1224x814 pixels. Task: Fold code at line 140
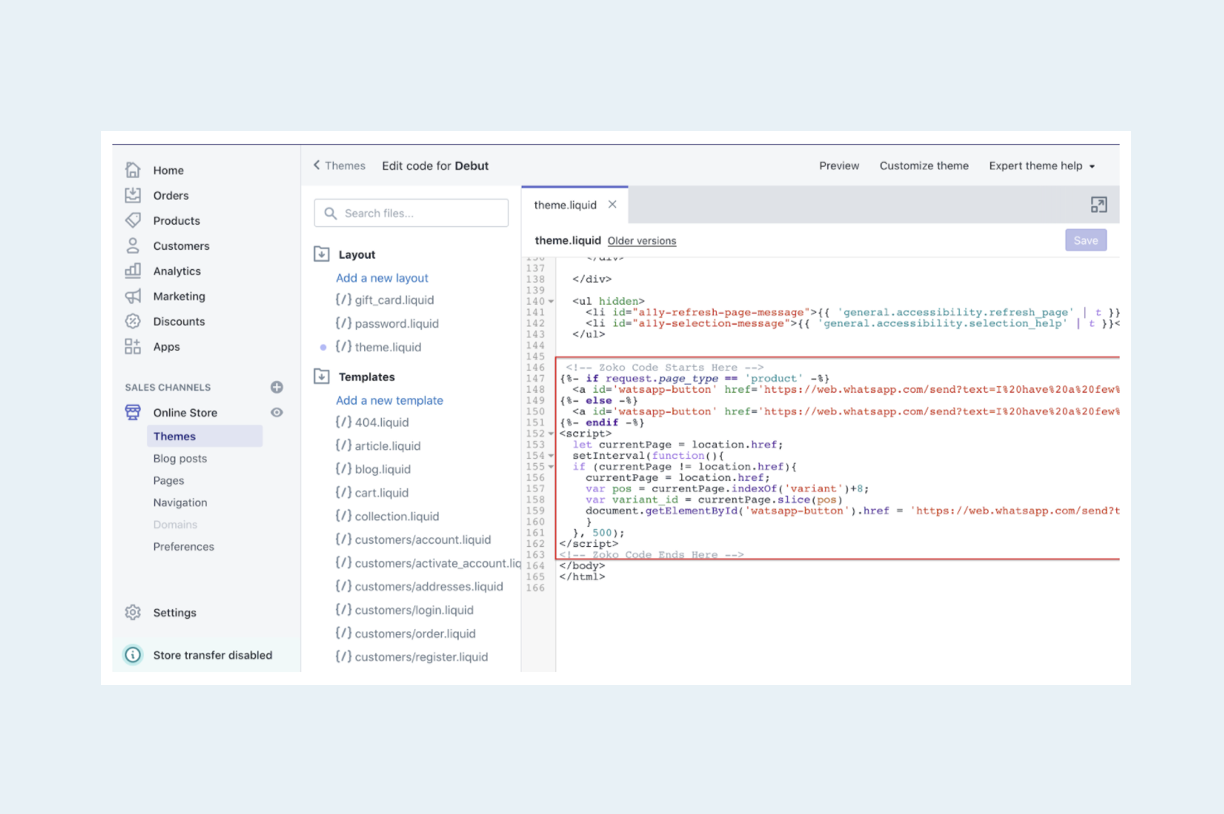tap(551, 301)
